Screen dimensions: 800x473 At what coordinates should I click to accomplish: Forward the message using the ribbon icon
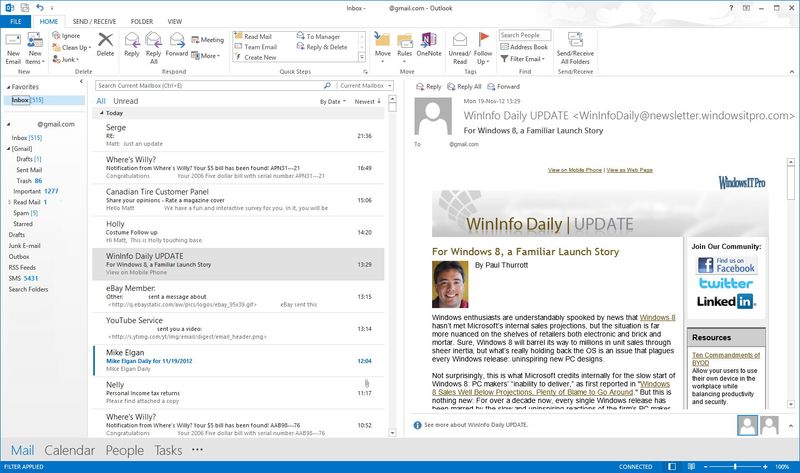pos(176,44)
